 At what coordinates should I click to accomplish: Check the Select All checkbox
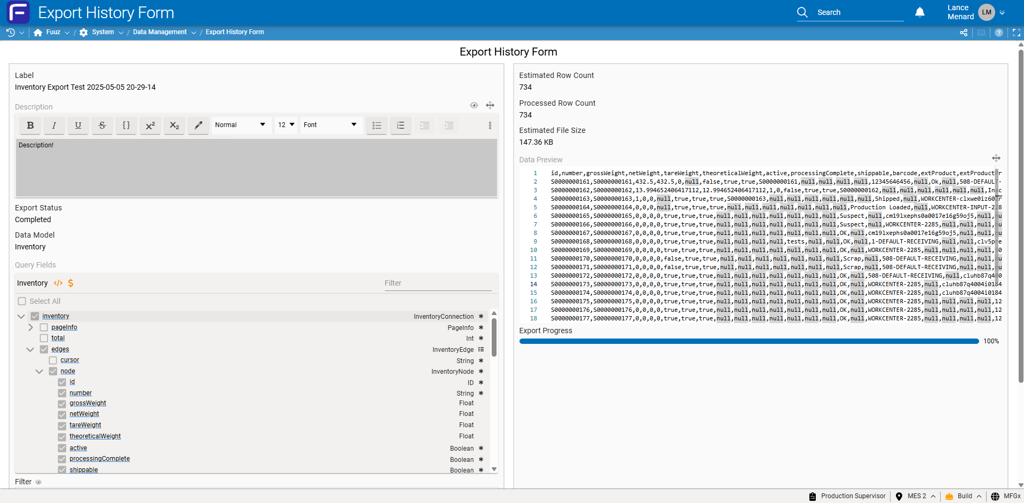pos(22,301)
